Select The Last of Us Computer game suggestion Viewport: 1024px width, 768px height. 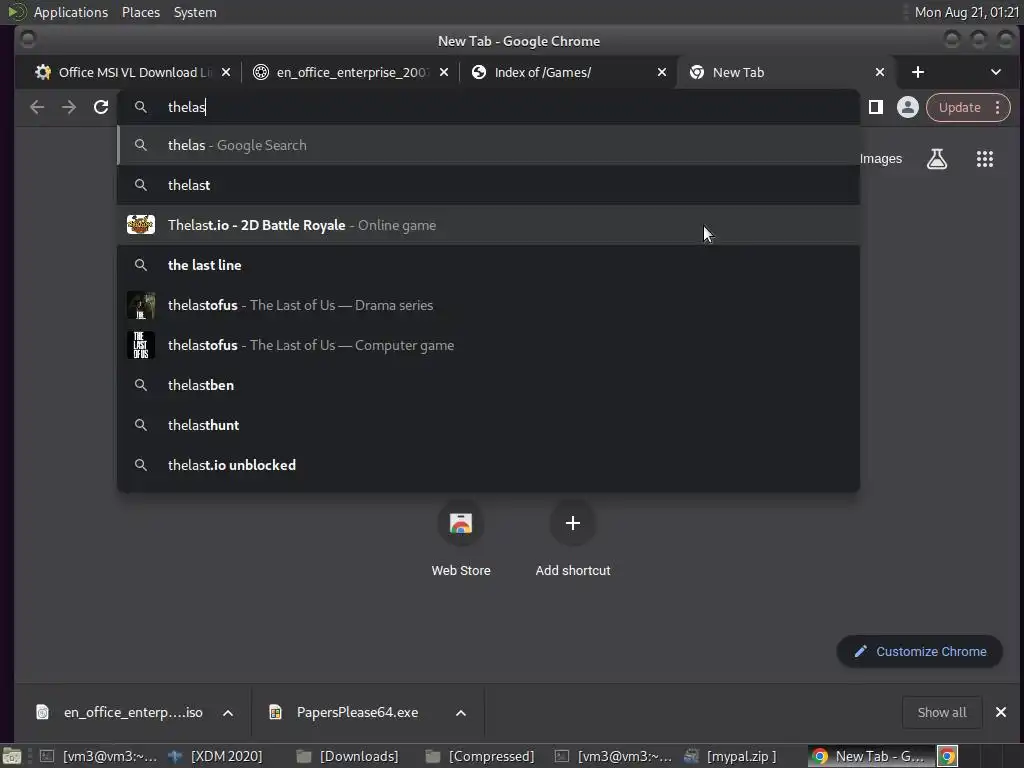click(488, 345)
